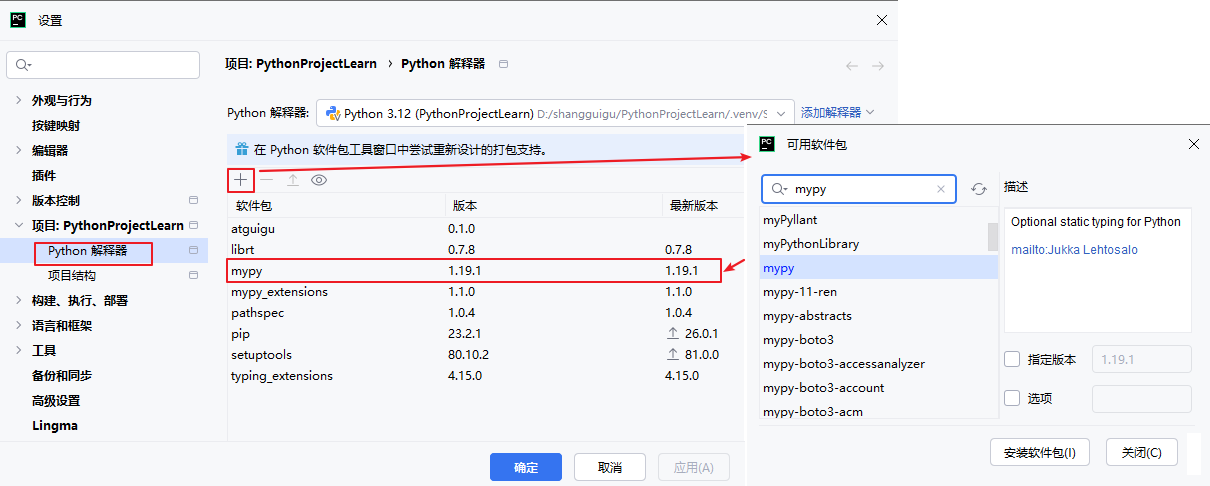Select the pathspec package row

coord(486,313)
